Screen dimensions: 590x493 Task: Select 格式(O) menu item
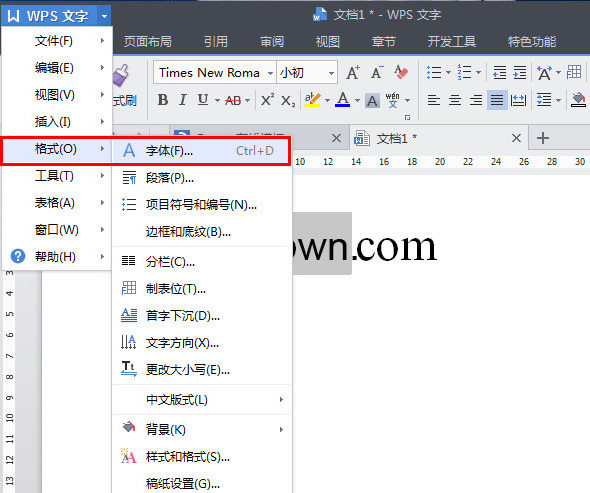pos(57,149)
